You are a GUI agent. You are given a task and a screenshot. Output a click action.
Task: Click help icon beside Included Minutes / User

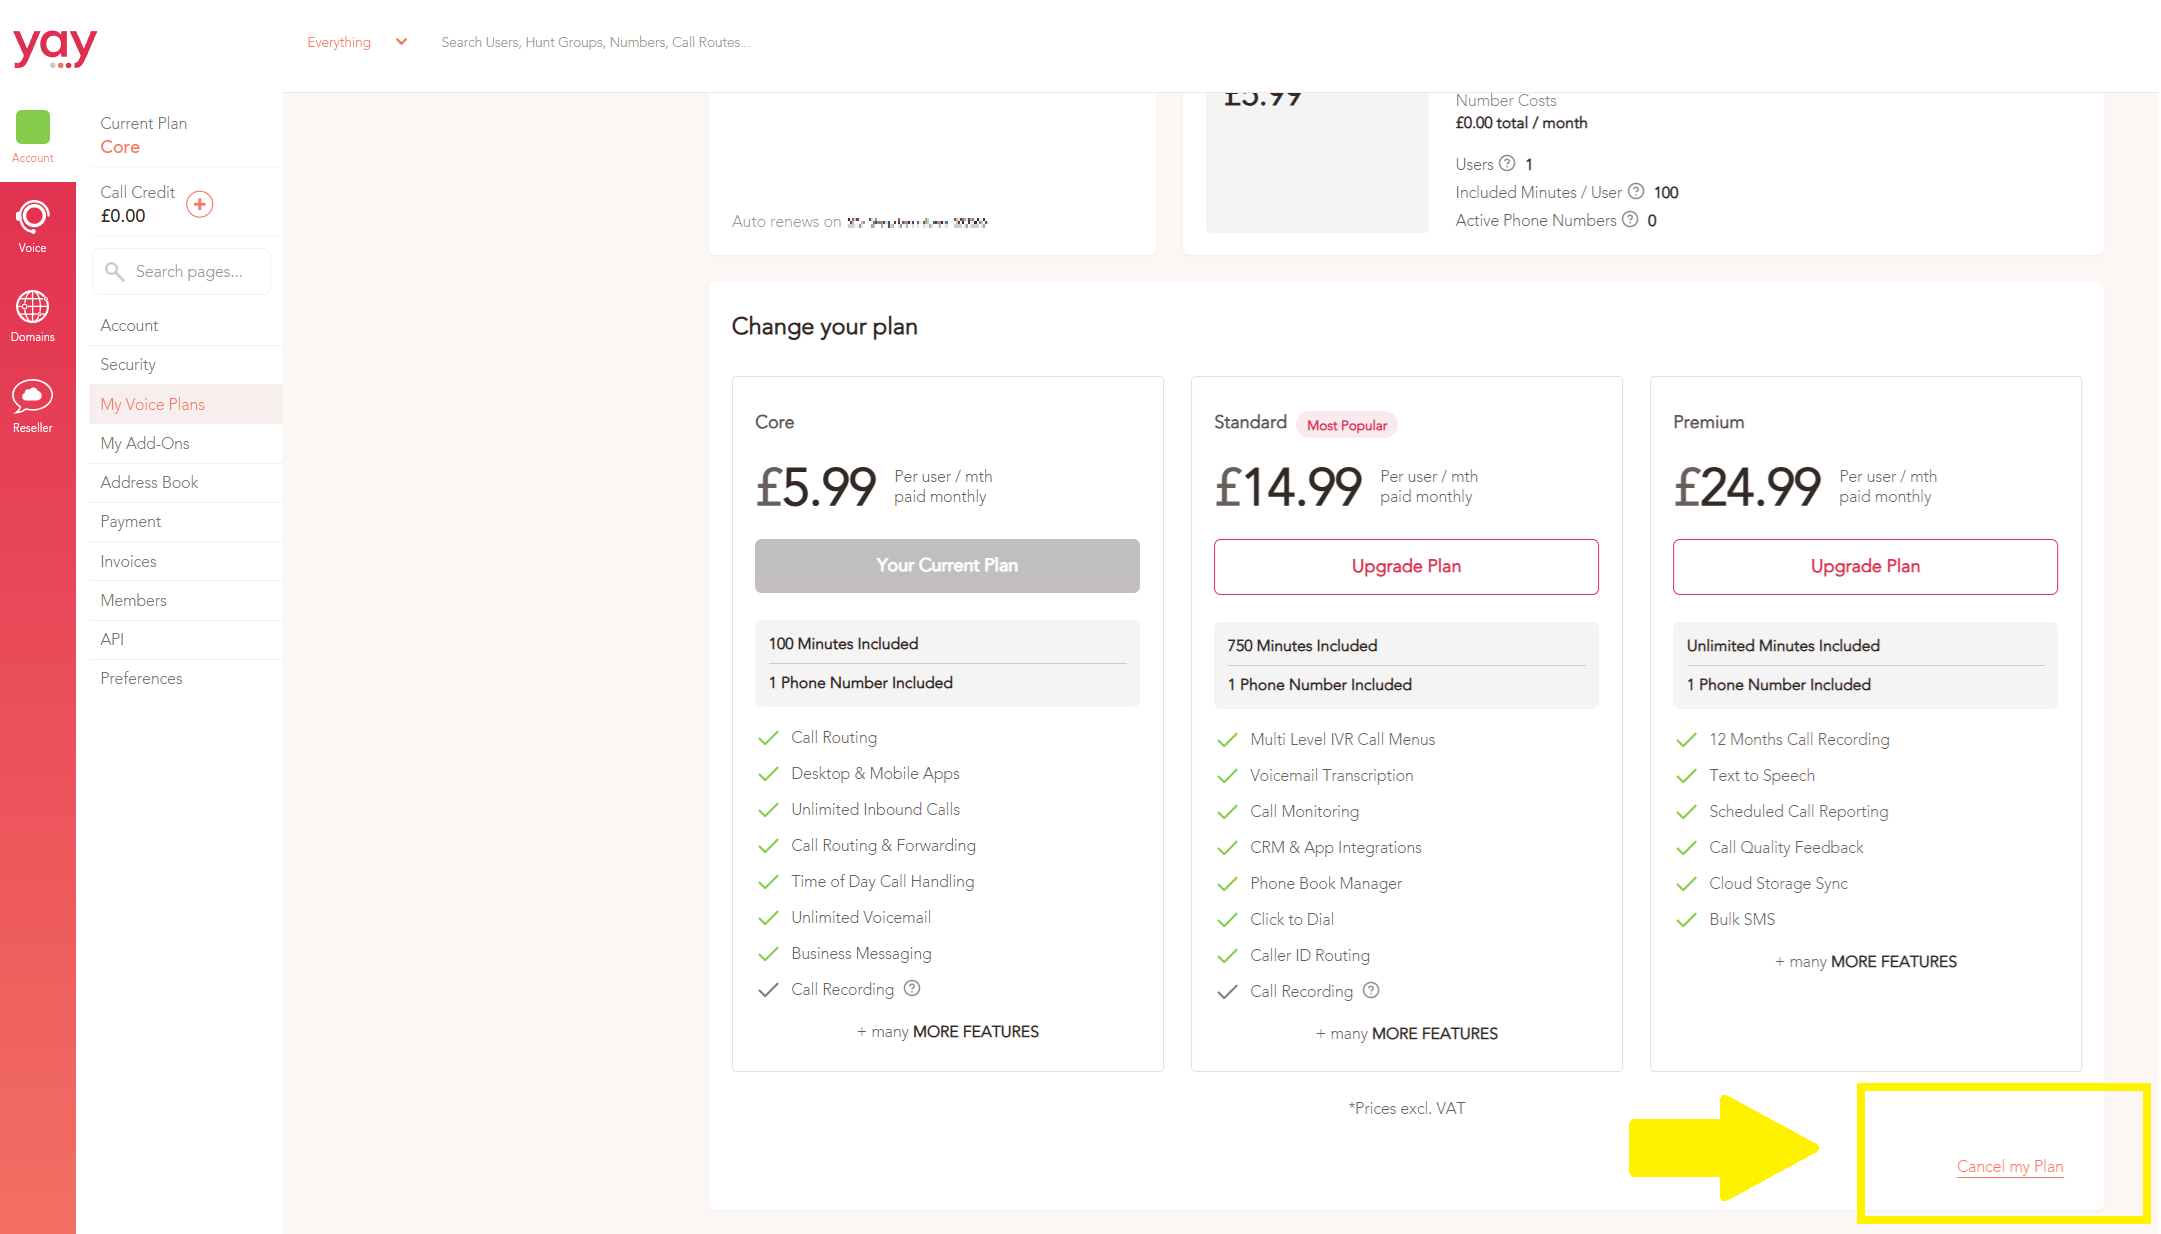(x=1636, y=191)
